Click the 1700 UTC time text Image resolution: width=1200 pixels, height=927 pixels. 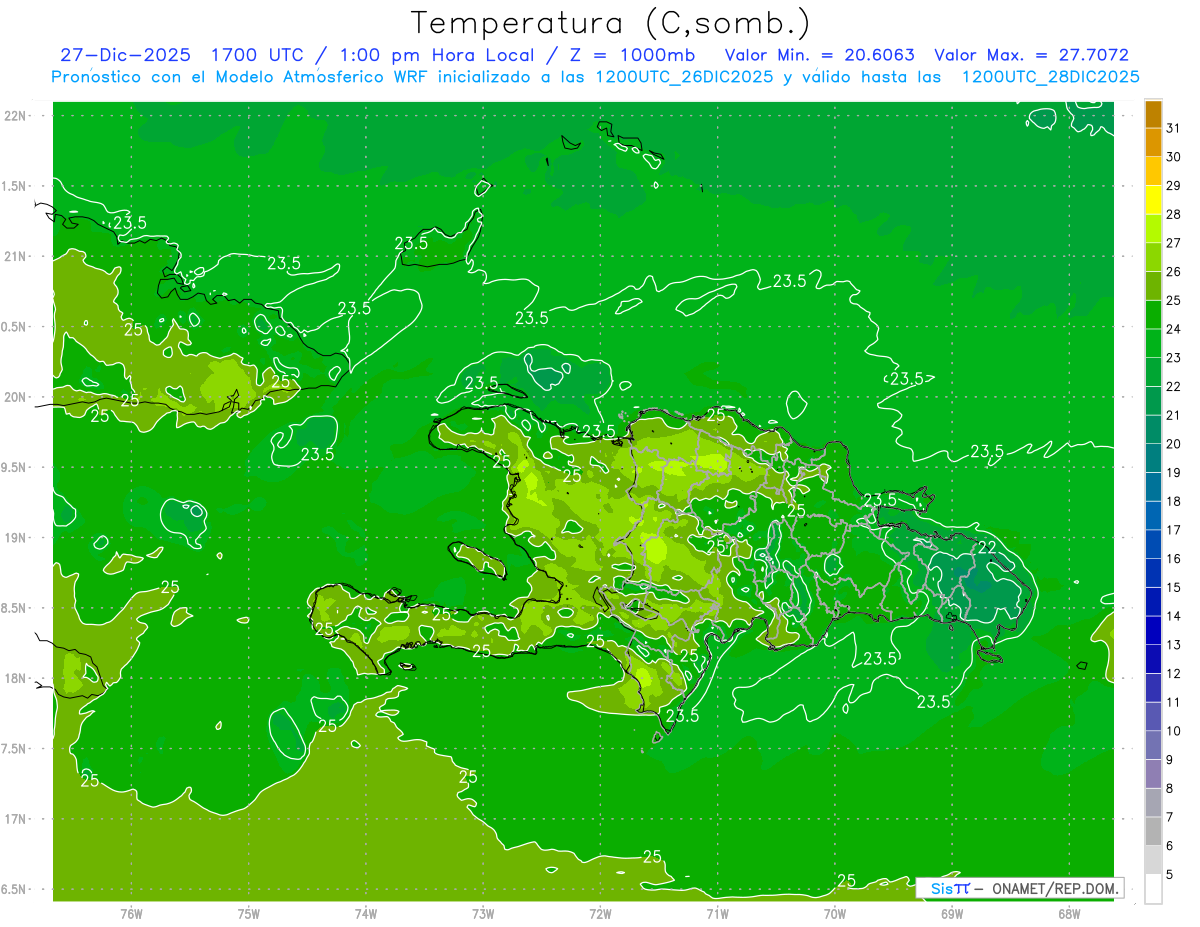tap(257, 55)
